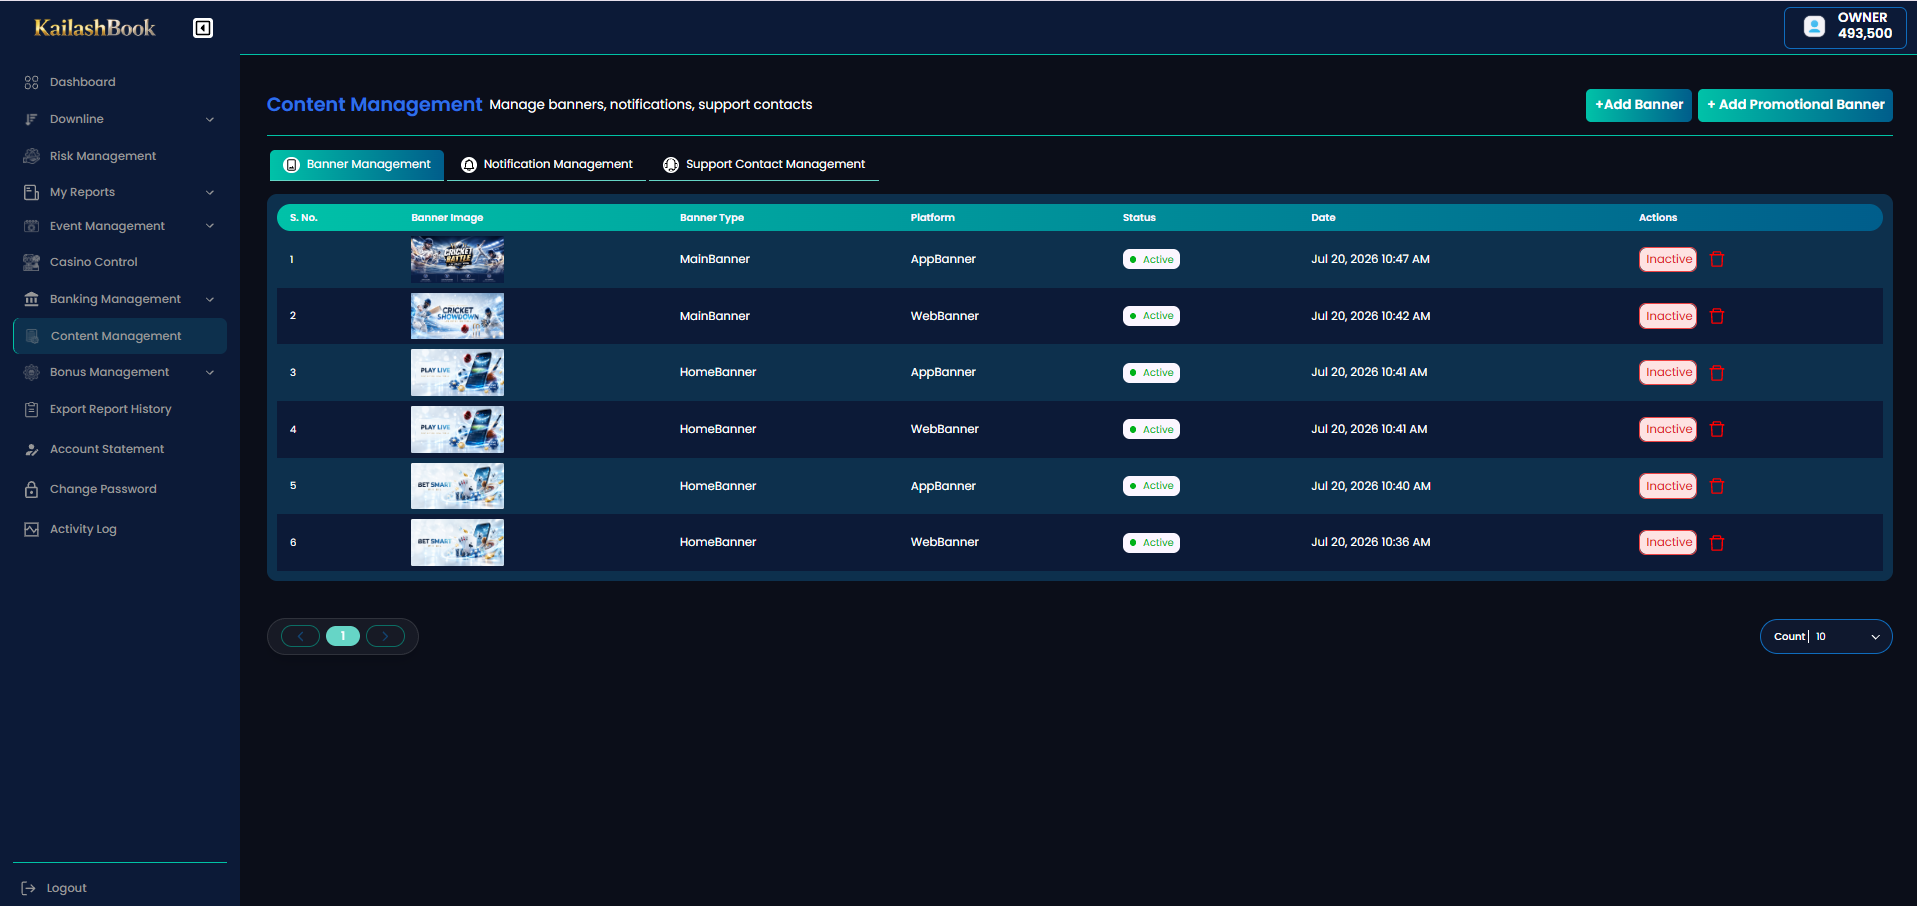Click the Activity Log icon
The image size is (1917, 906).
click(32, 529)
